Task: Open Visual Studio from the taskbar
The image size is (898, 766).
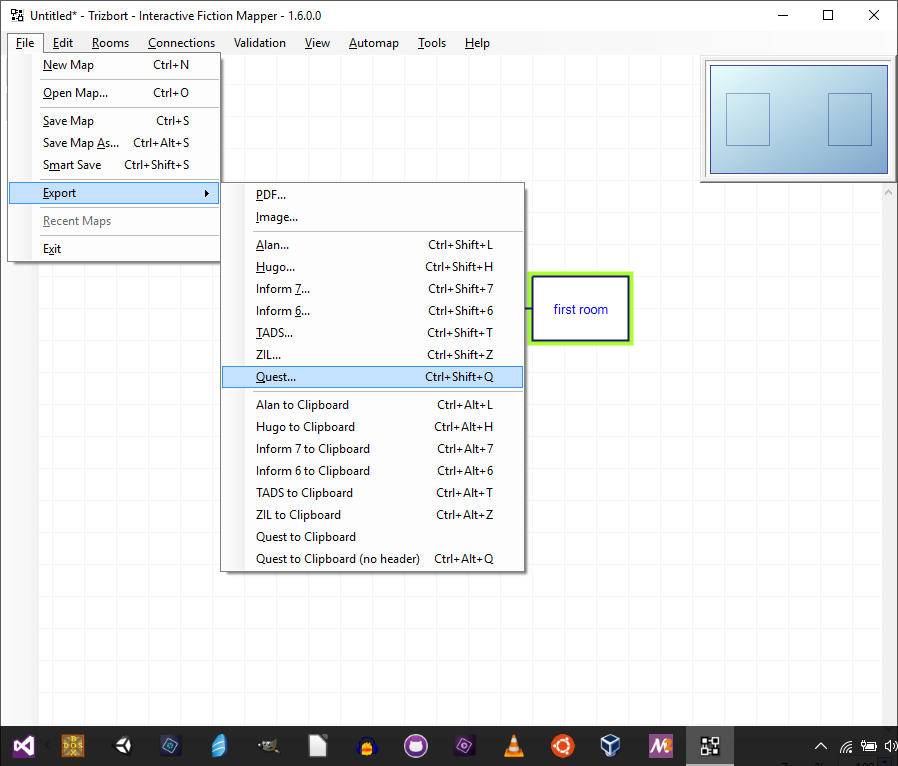Action: [24, 746]
